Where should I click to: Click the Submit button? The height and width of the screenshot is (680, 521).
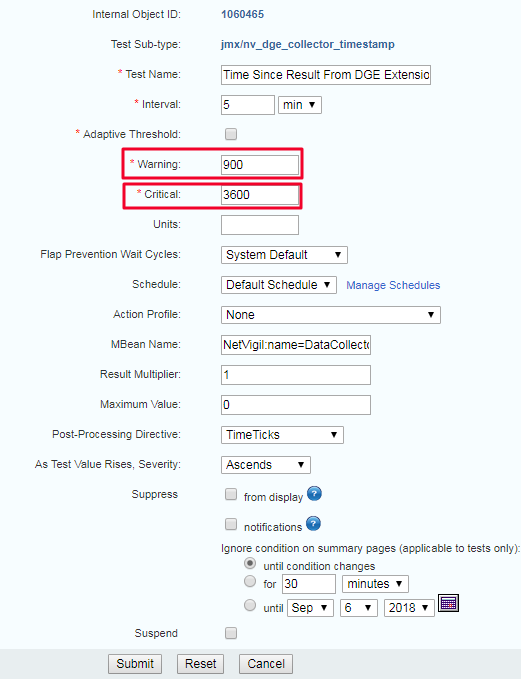click(x=135, y=664)
